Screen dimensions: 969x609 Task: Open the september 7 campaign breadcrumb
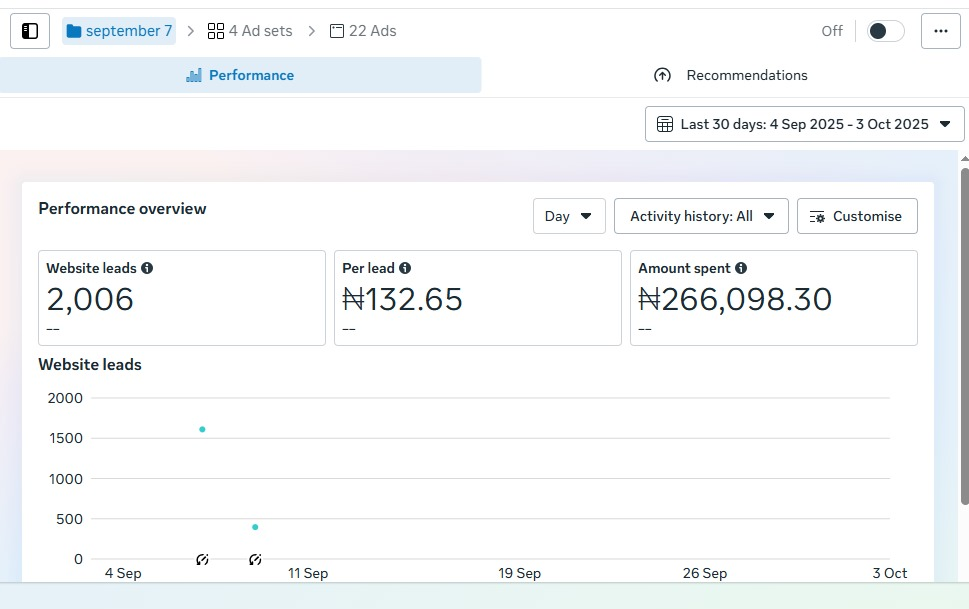pyautogui.click(x=119, y=31)
